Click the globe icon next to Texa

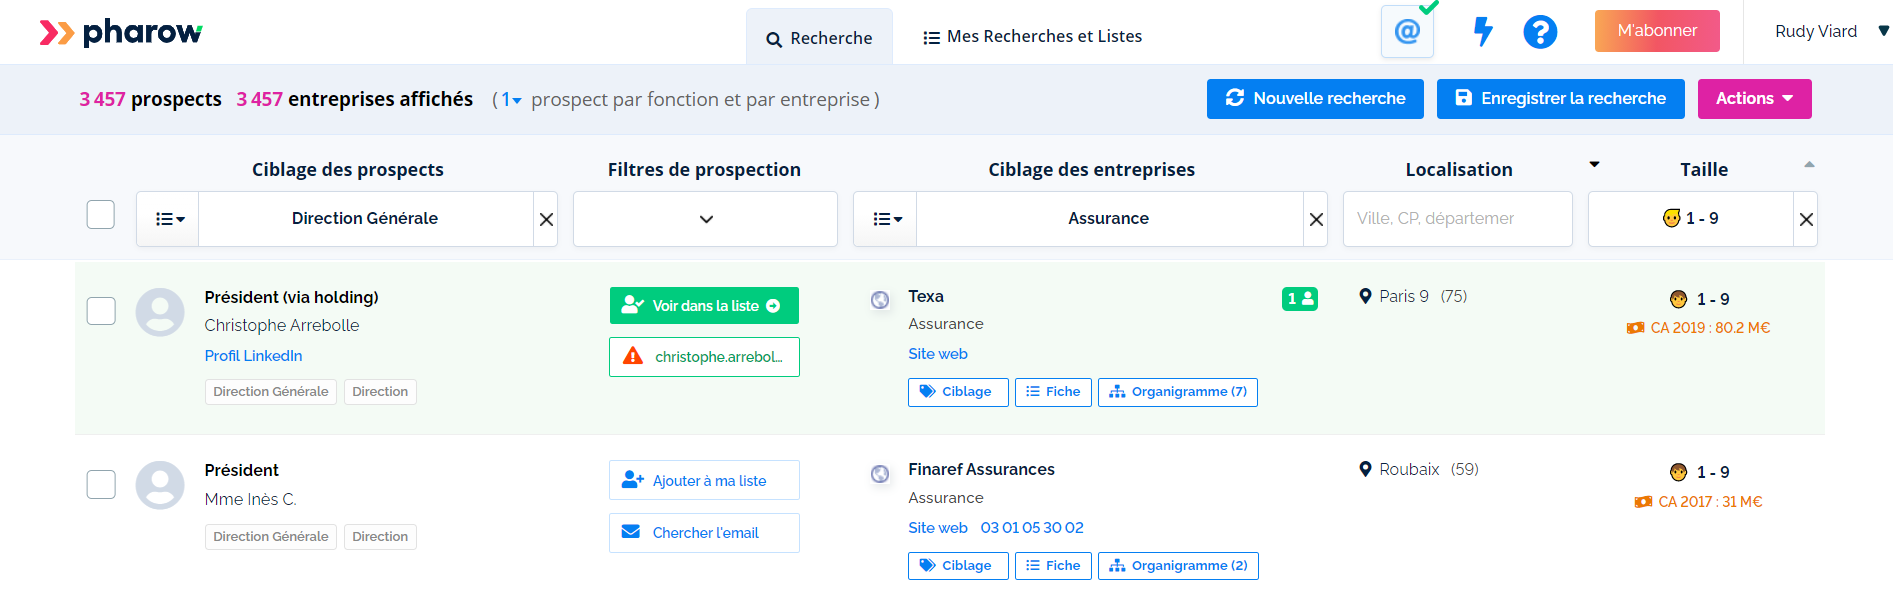point(880,299)
